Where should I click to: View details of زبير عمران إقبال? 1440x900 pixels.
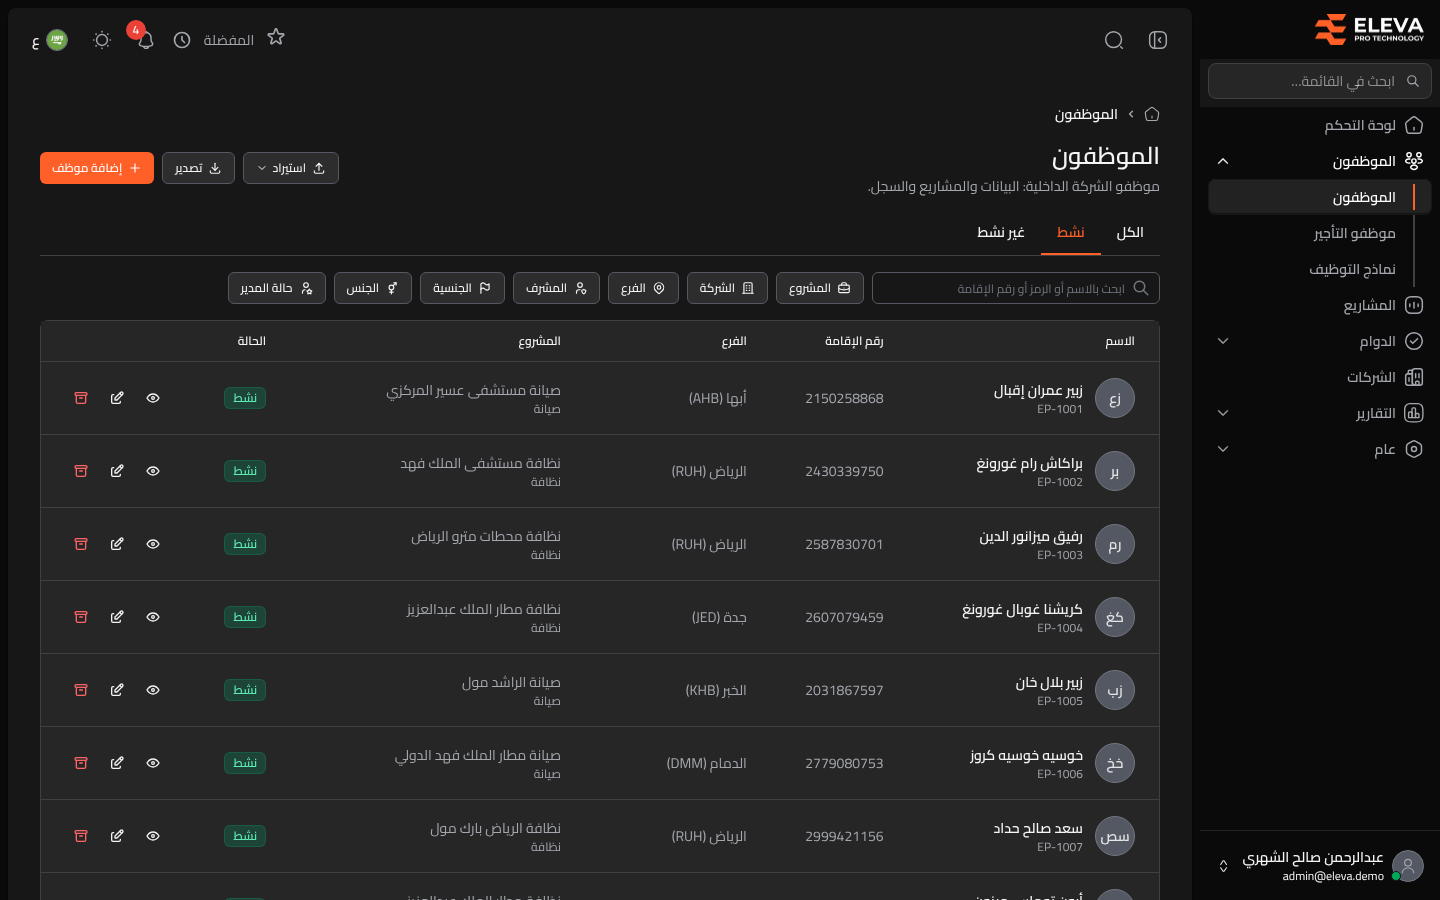coord(153,398)
